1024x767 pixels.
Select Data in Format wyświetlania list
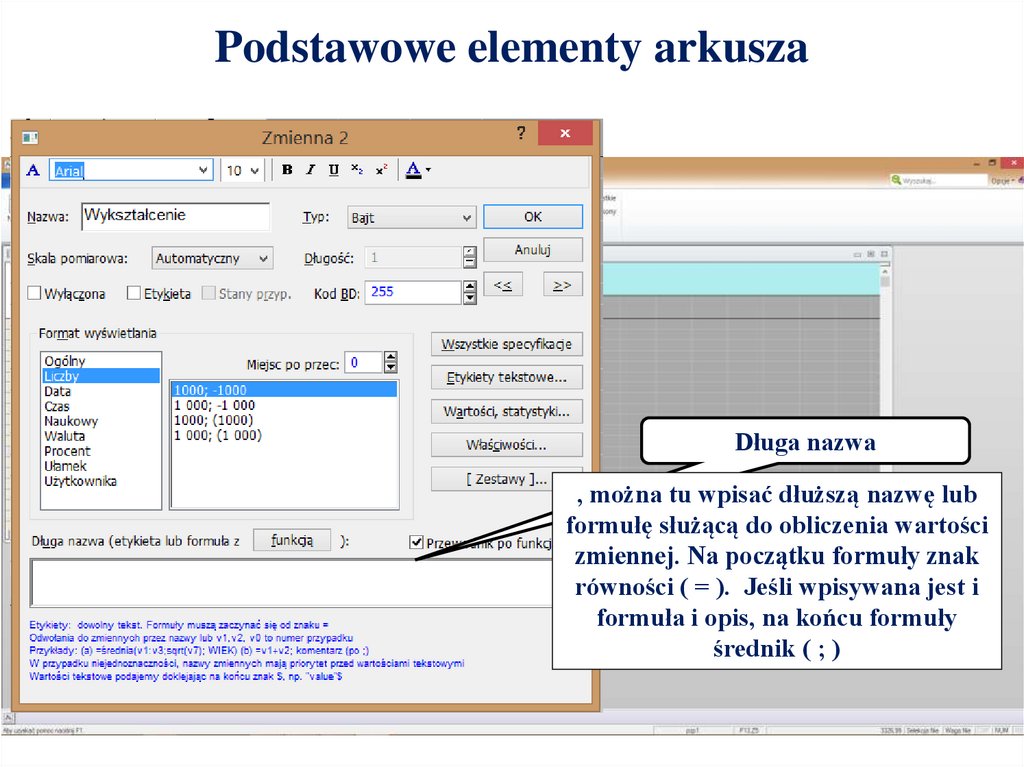(x=58, y=391)
